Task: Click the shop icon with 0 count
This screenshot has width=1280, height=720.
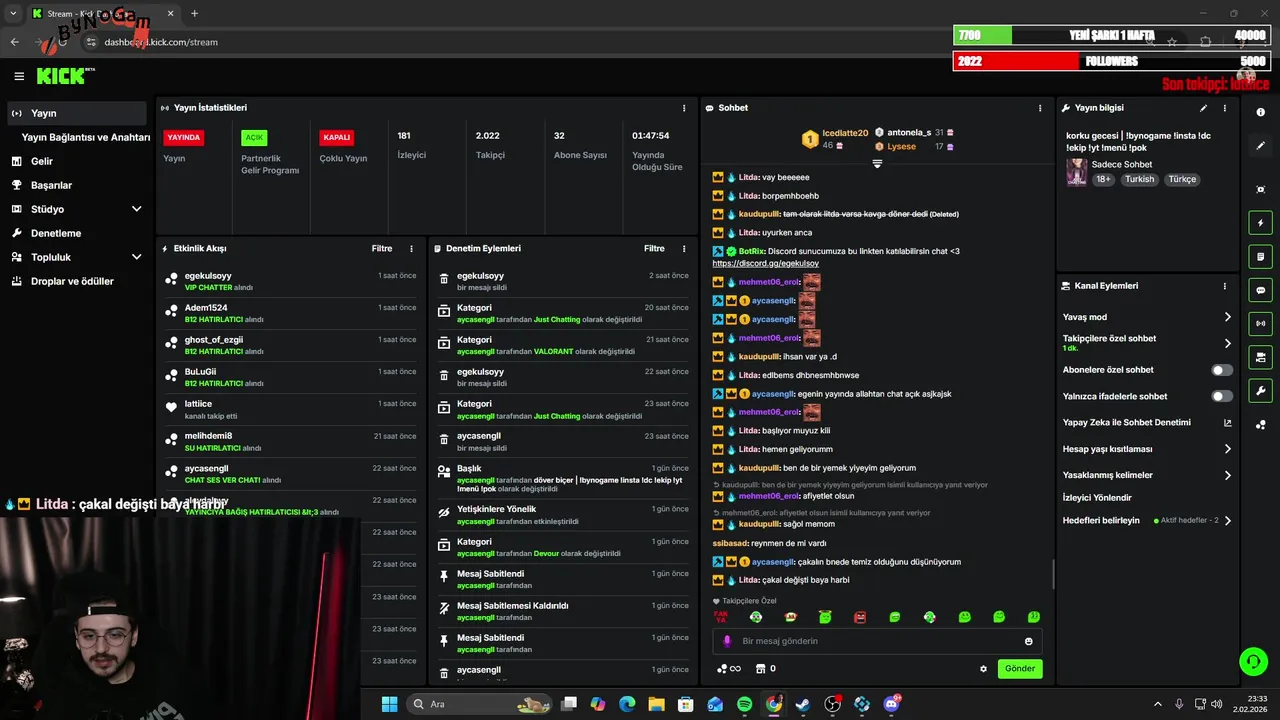Action: 766,669
